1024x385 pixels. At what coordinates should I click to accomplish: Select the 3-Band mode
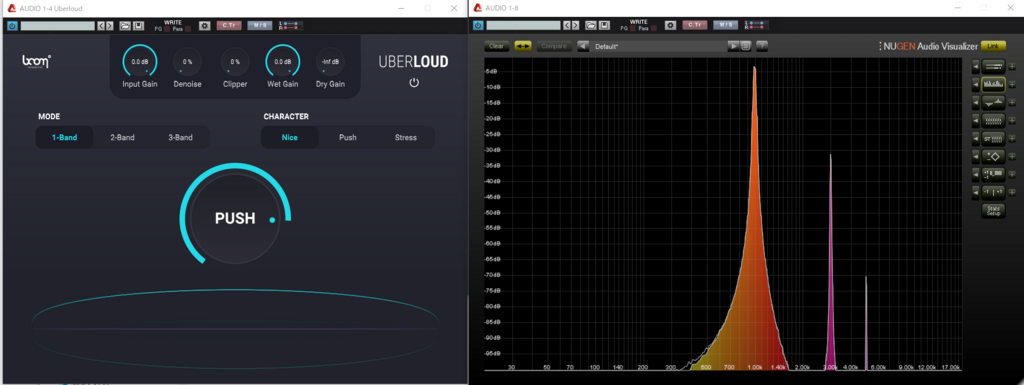click(x=180, y=138)
